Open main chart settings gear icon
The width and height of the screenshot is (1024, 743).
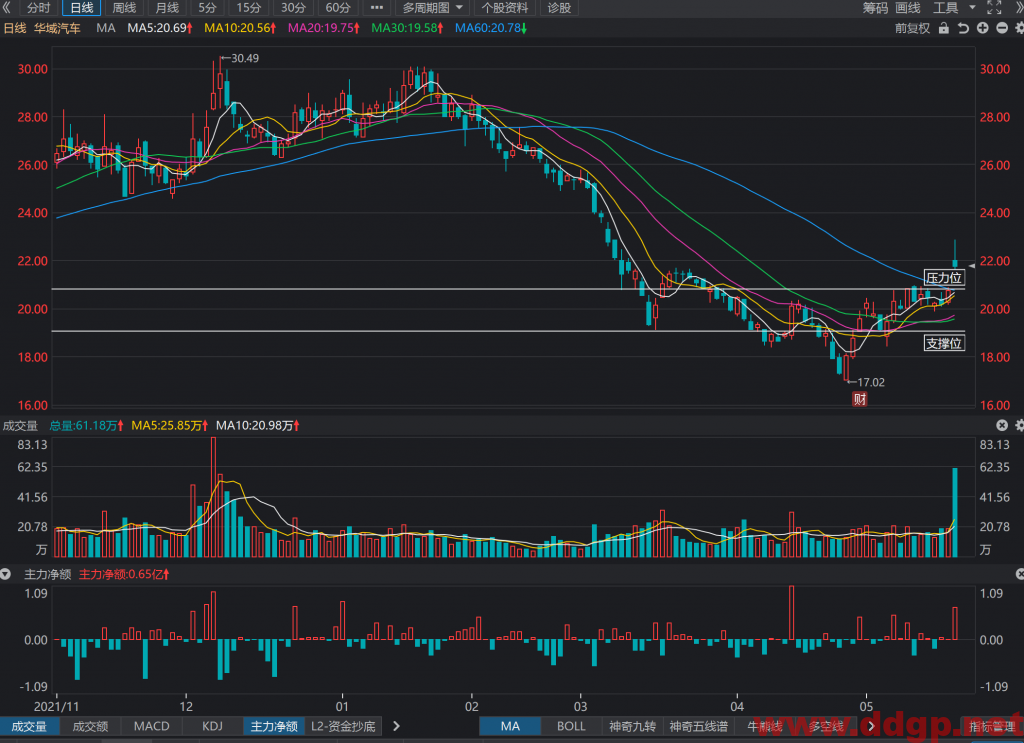1019,28
